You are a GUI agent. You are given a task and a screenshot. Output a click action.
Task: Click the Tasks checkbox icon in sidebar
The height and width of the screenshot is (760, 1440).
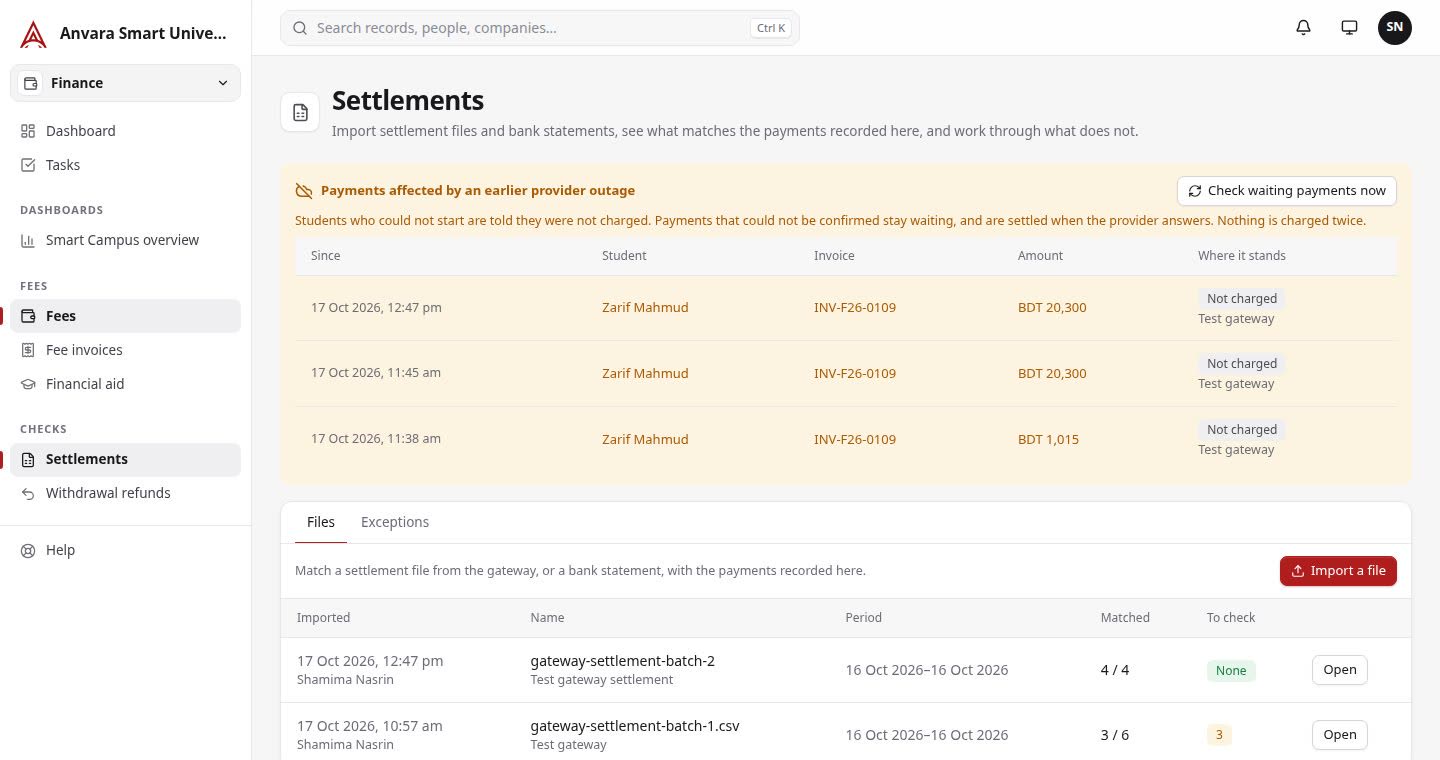(x=28, y=165)
